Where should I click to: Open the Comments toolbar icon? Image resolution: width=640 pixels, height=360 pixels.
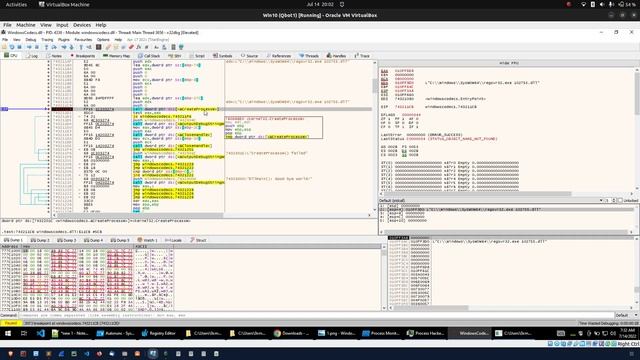click(116, 47)
